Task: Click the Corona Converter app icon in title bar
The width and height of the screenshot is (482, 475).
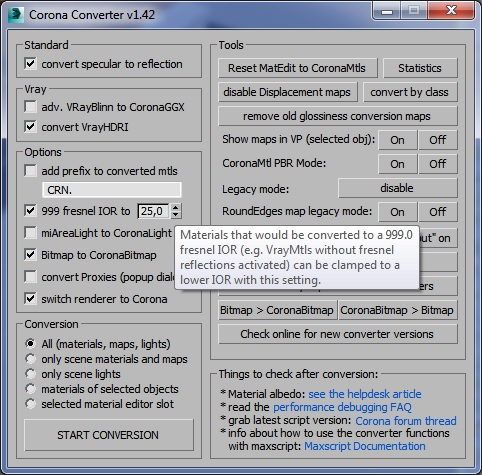Action: click(x=16, y=15)
